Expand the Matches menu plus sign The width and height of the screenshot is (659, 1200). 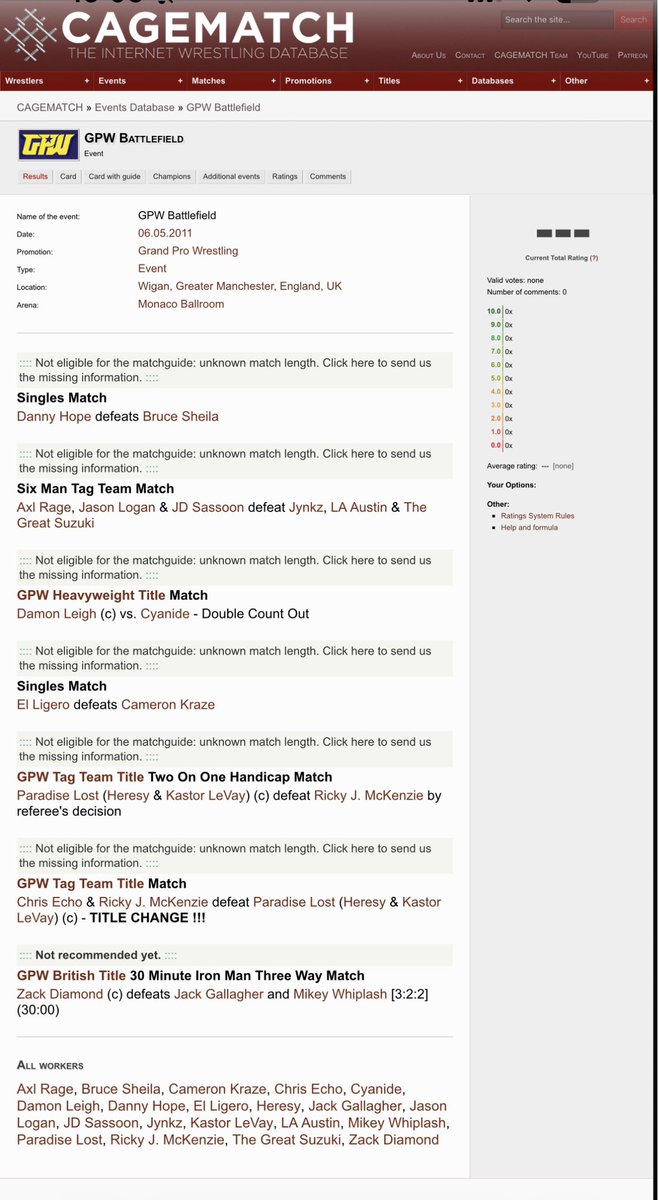pos(274,81)
